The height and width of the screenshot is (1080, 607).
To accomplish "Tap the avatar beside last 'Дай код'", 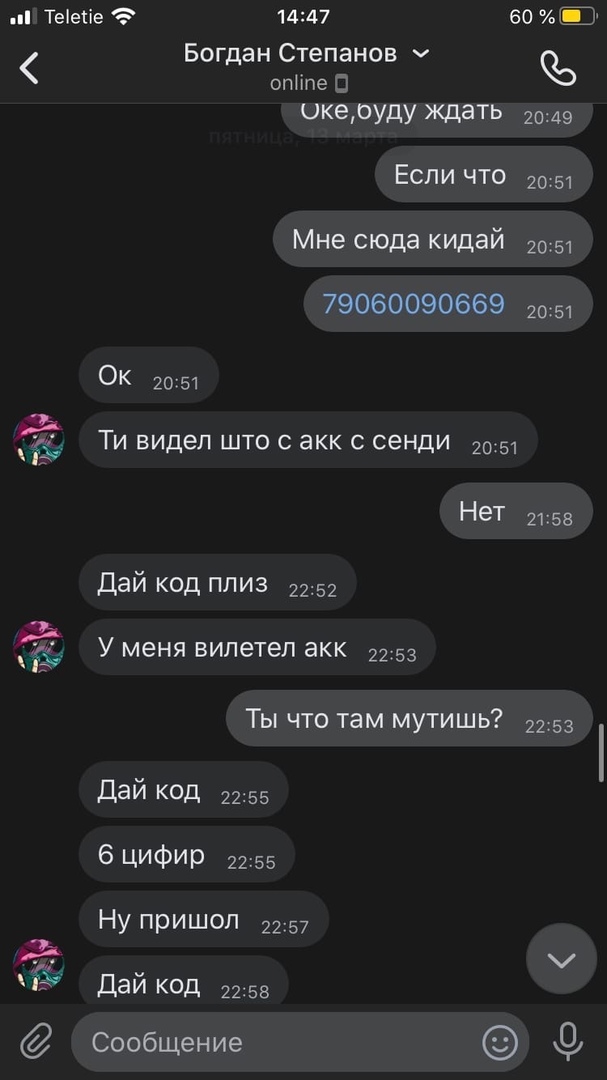I will click(39, 964).
